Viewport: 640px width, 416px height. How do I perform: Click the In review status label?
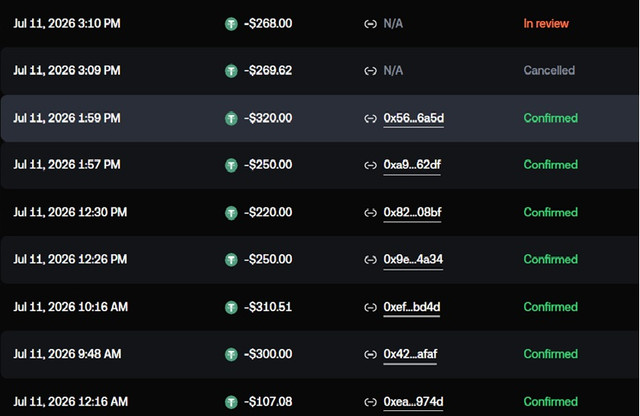coord(546,24)
